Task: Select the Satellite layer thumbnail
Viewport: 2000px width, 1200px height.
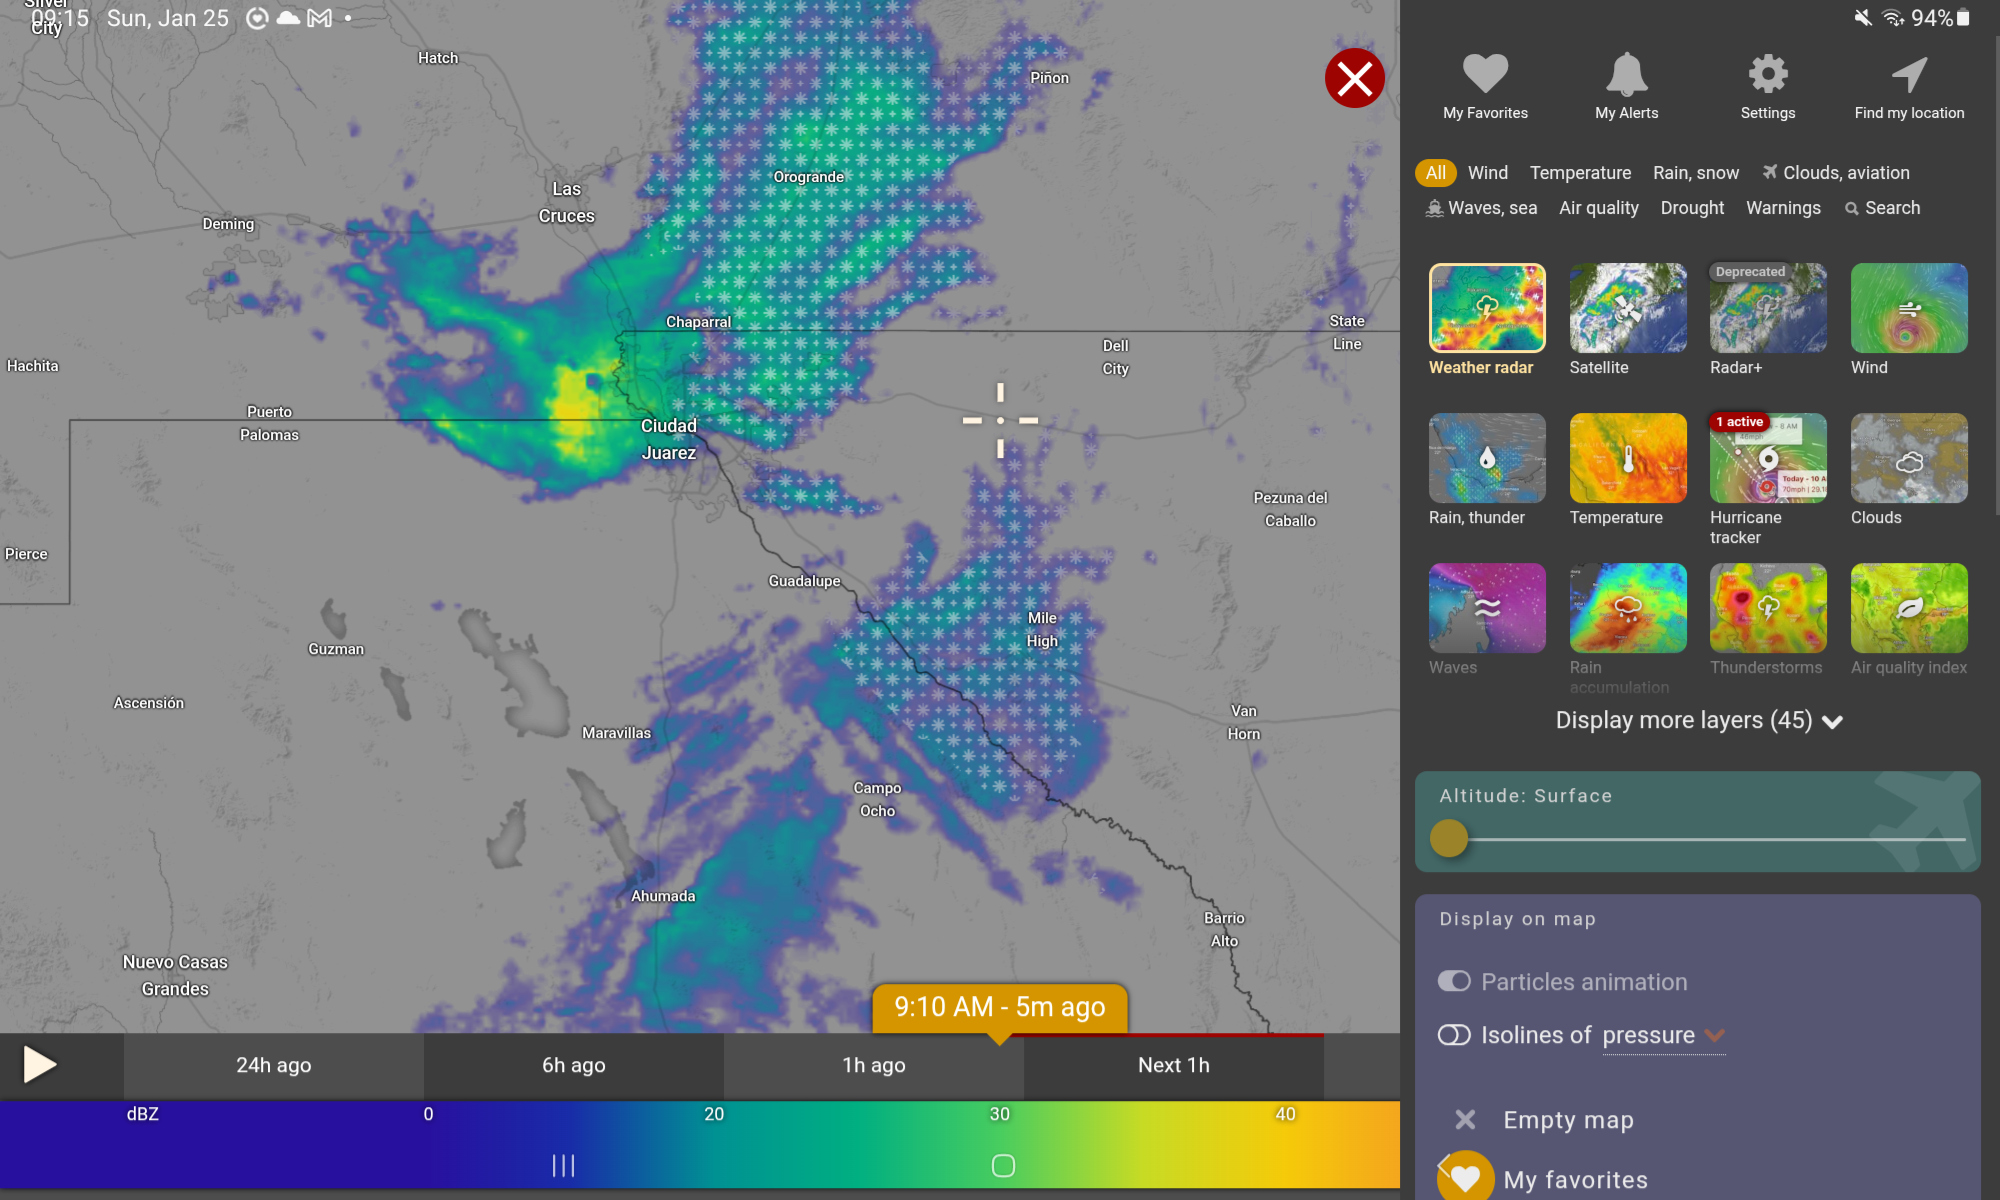Action: click(x=1627, y=308)
